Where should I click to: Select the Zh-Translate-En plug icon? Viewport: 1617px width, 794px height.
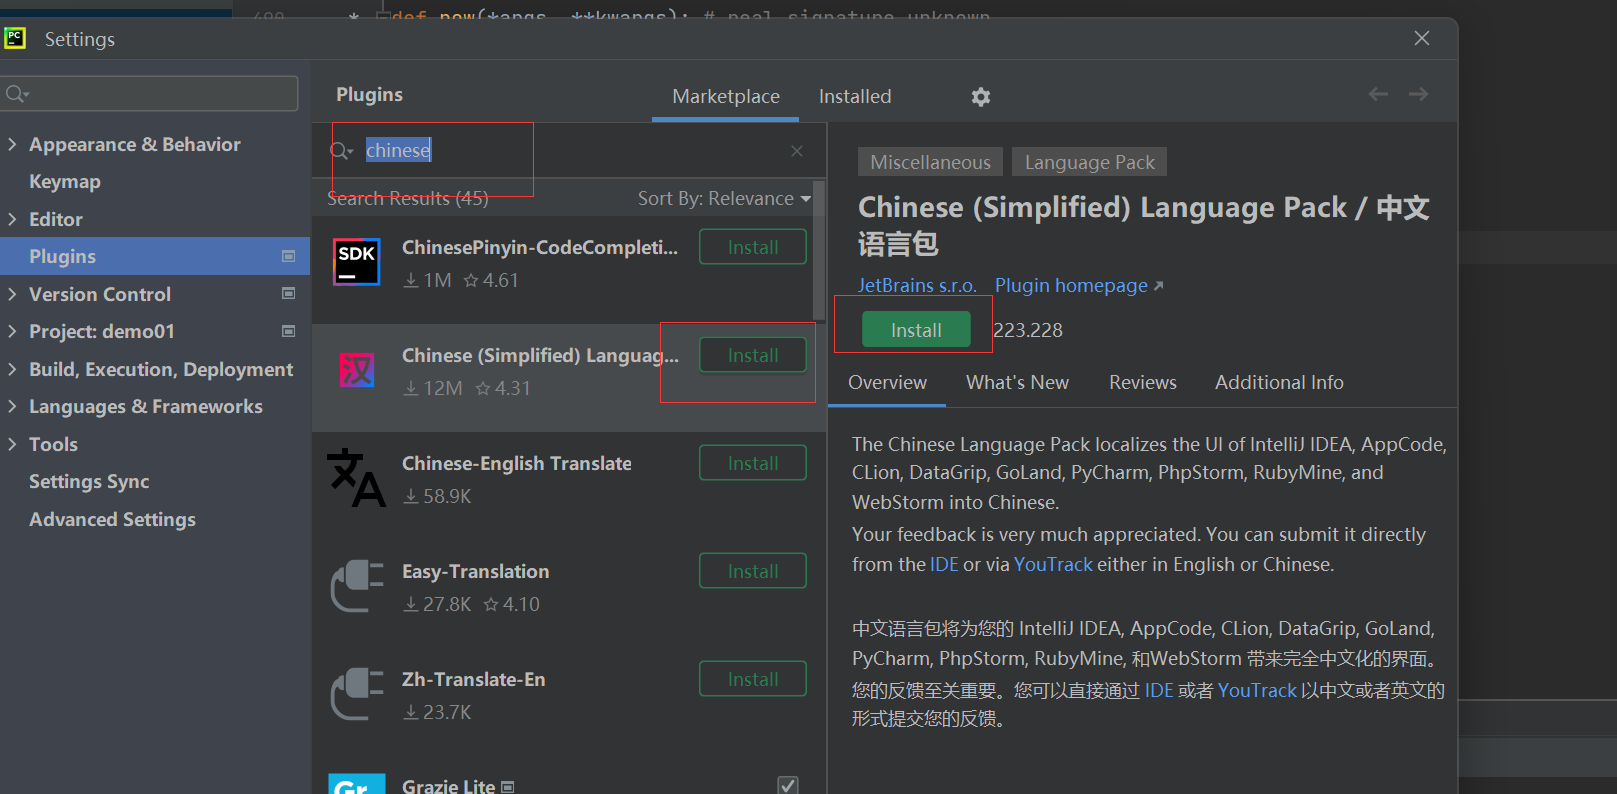coord(357,694)
